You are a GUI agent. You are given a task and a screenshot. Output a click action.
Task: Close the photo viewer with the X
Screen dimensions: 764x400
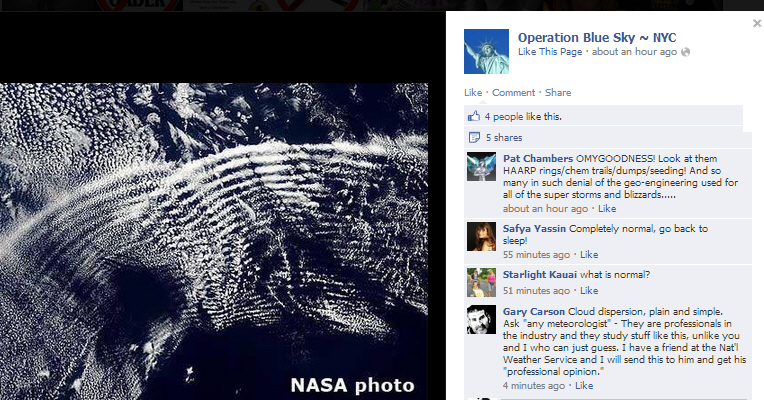pos(757,23)
